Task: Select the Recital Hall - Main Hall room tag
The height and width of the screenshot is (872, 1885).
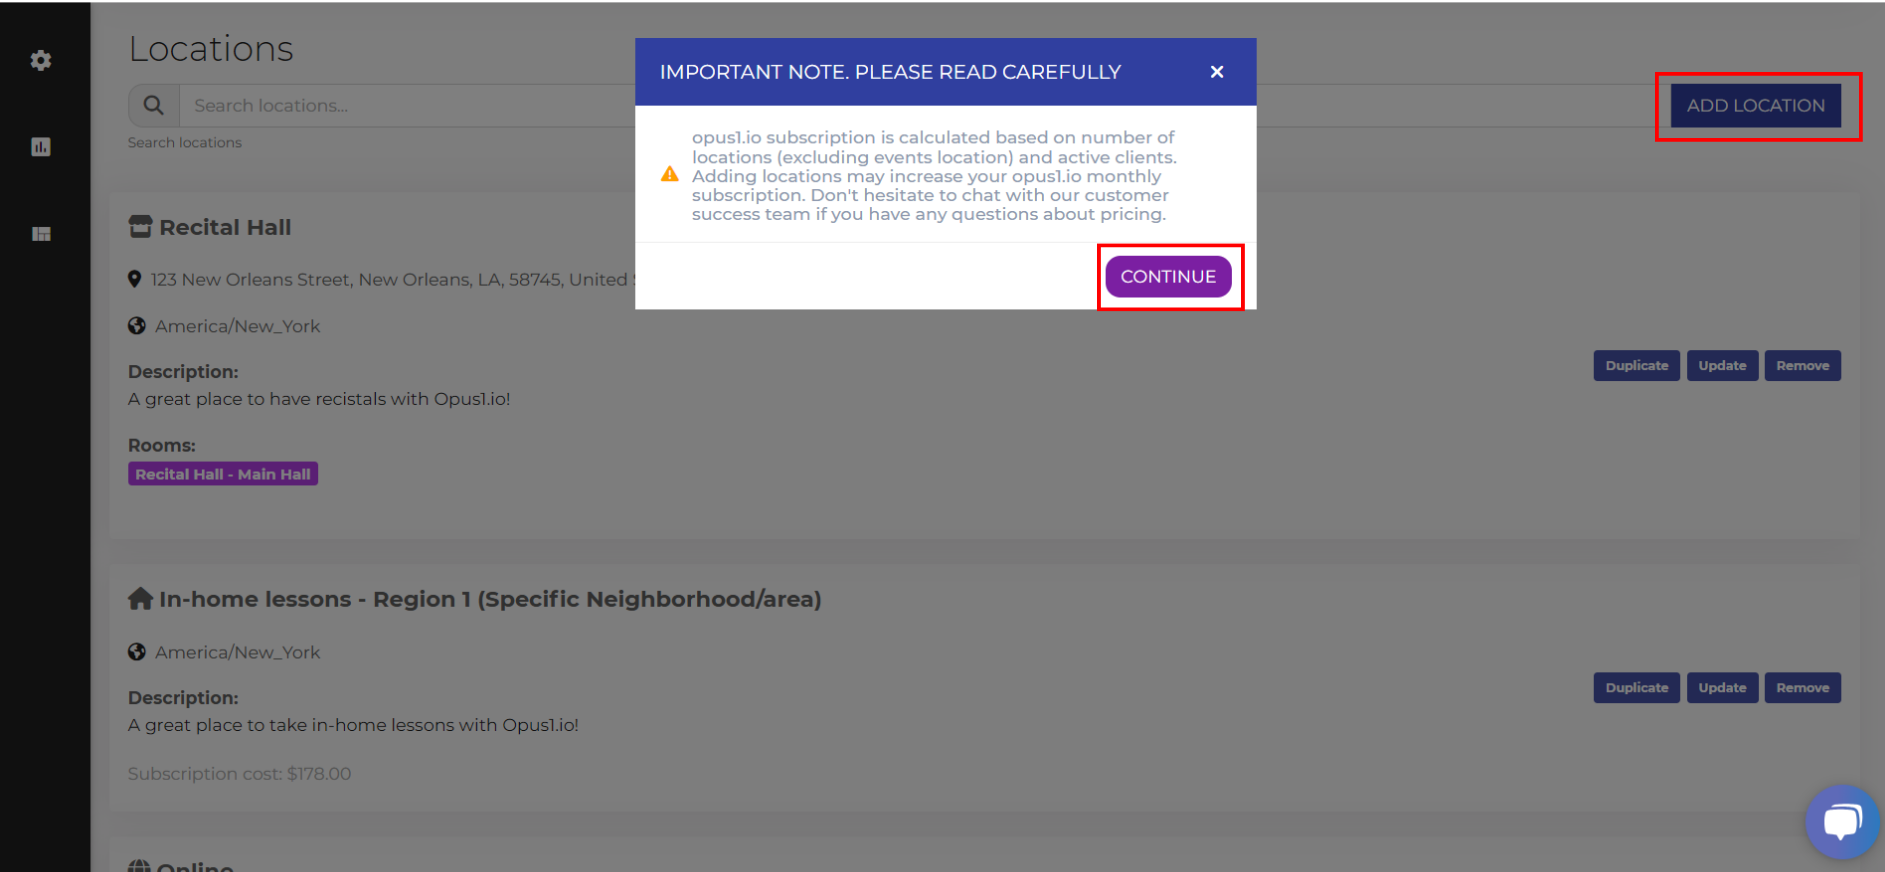Action: (223, 474)
